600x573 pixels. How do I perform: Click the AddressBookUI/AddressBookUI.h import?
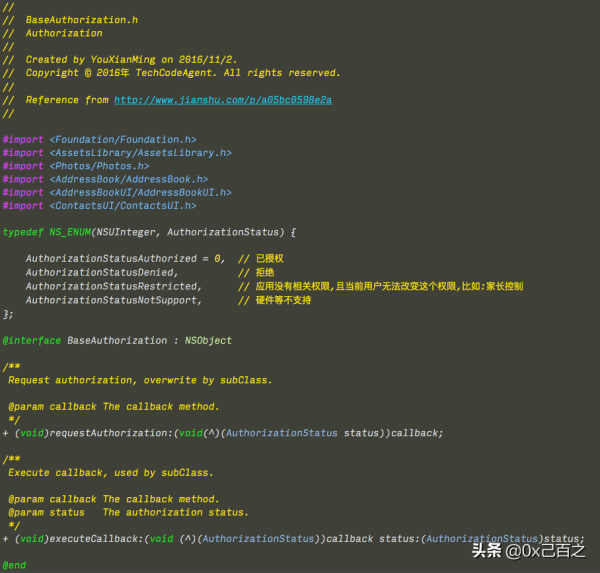(x=140, y=192)
